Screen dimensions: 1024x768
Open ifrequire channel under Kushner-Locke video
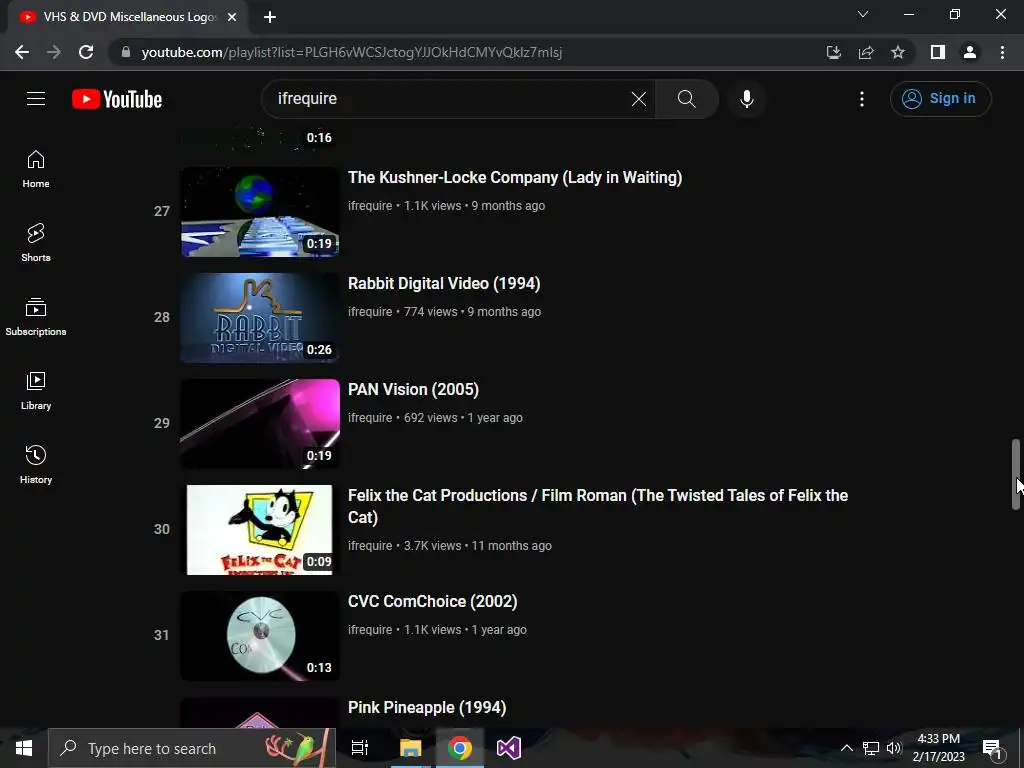click(370, 206)
